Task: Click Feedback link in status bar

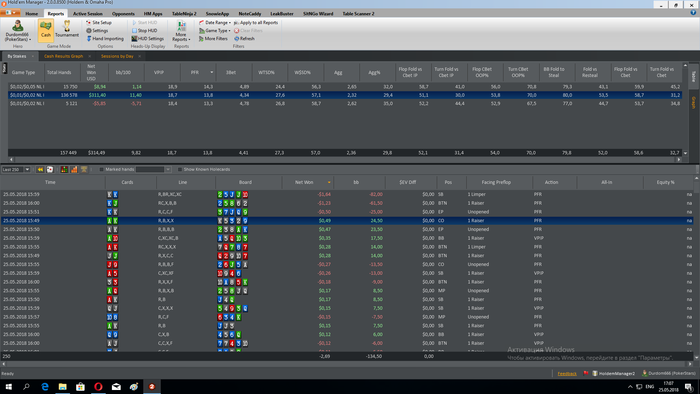Action: pos(567,373)
